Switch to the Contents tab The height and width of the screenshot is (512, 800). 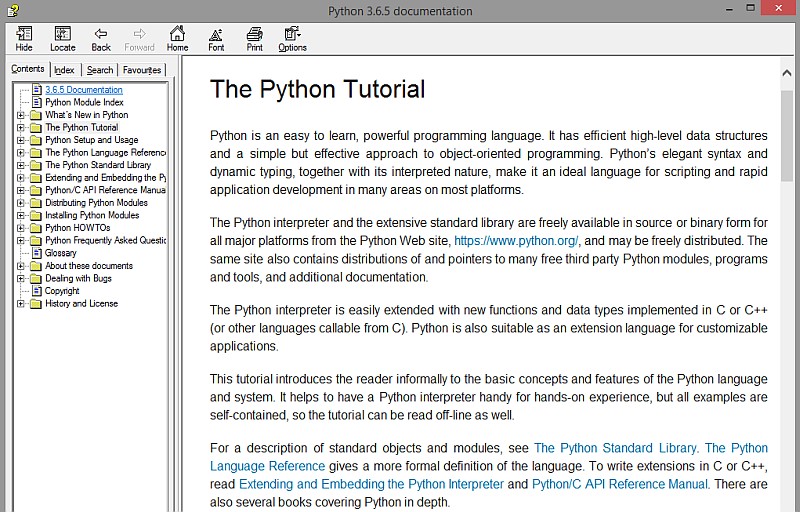pyautogui.click(x=28, y=69)
